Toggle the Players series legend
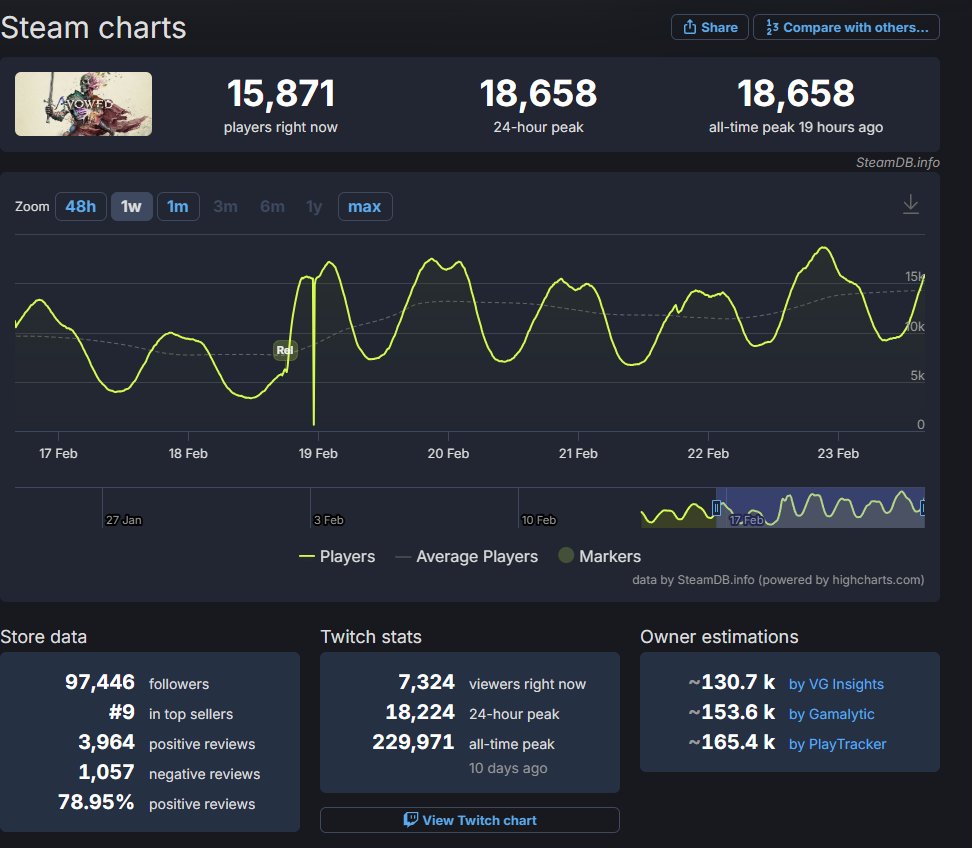This screenshot has width=972, height=848. [x=337, y=557]
